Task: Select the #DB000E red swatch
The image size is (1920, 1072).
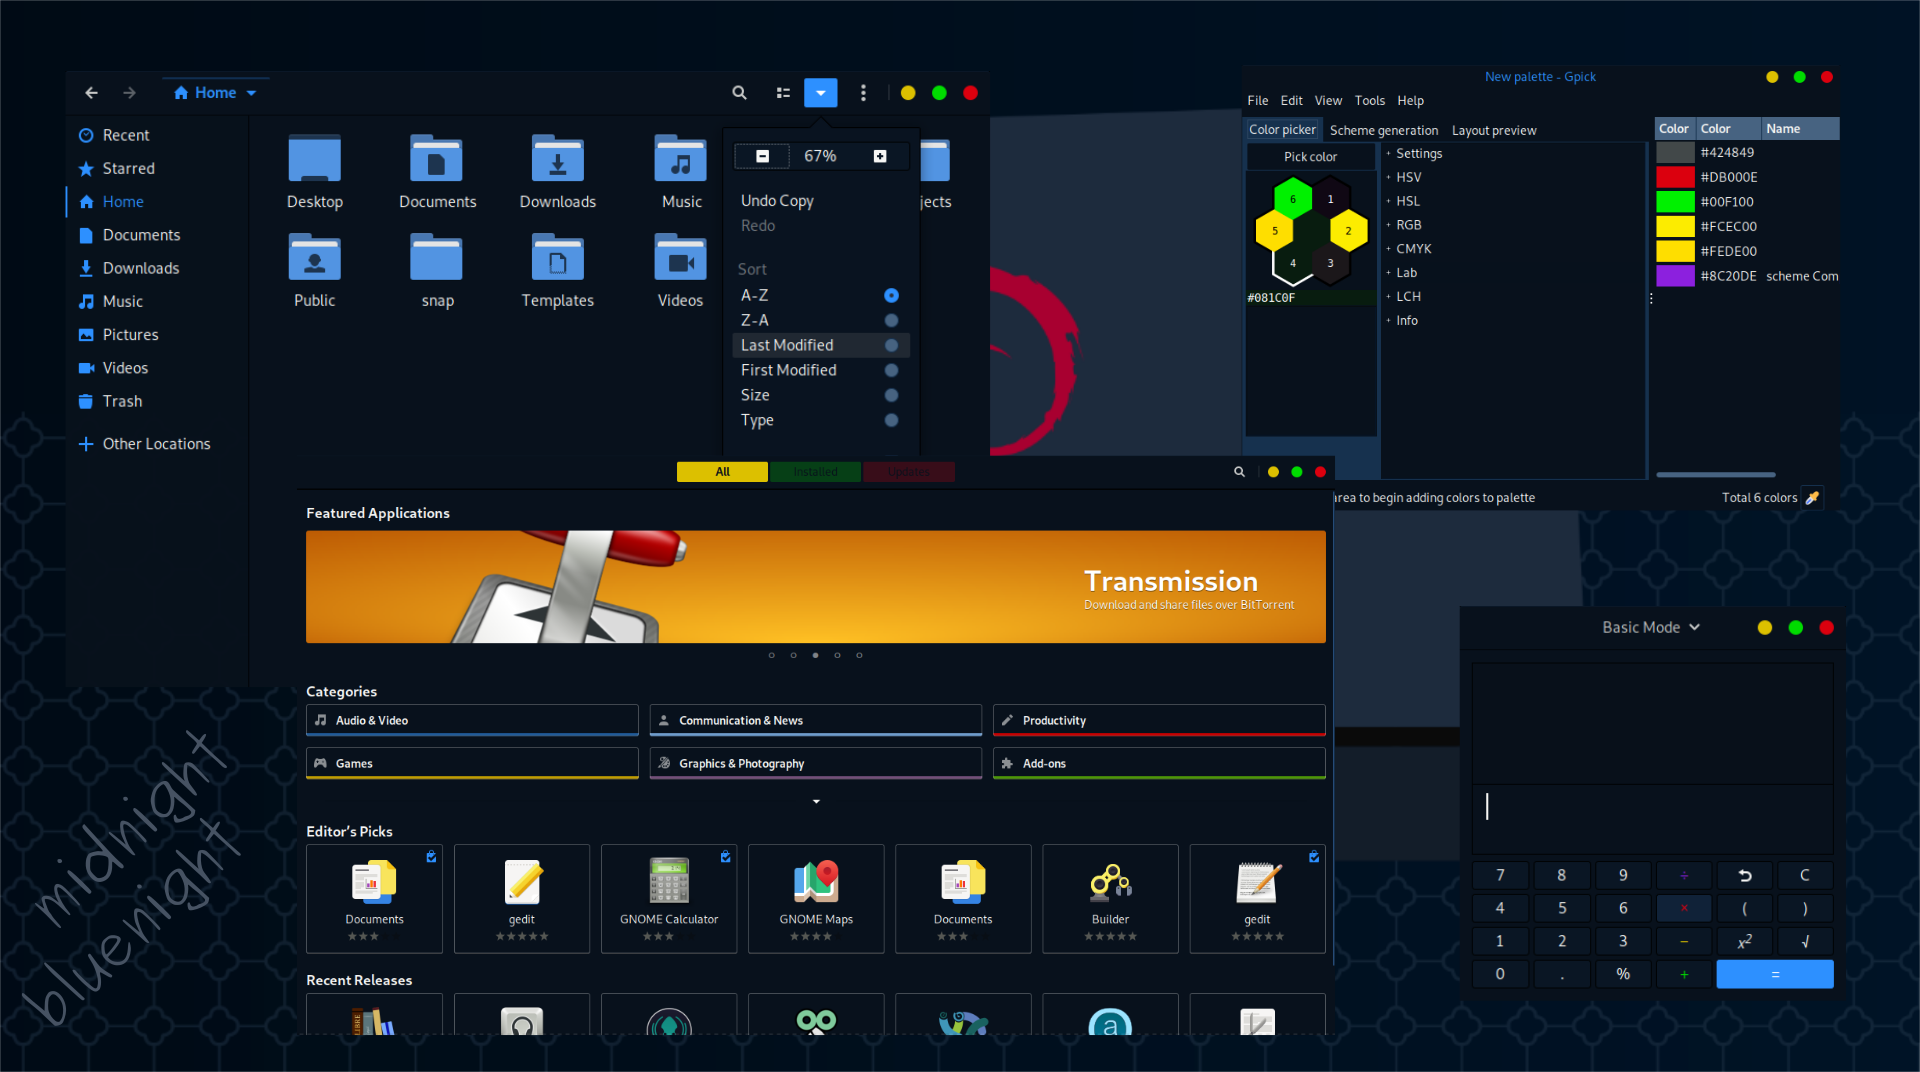Action: coord(1675,177)
